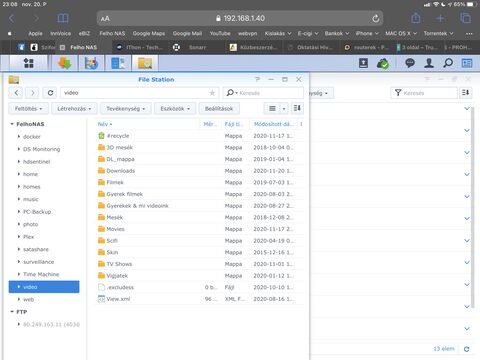Open a new Safari tab with plus
Viewport: 480px width, 360px height.
pos(440,18)
